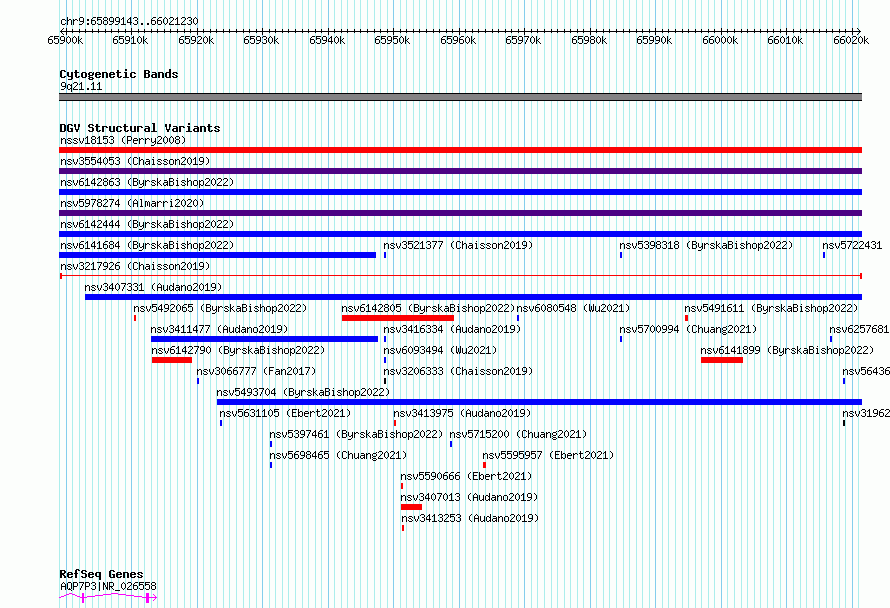The height and width of the screenshot is (608, 890).
Task: Open the AQP7P3|NR_026558 gene label
Action: 108,586
